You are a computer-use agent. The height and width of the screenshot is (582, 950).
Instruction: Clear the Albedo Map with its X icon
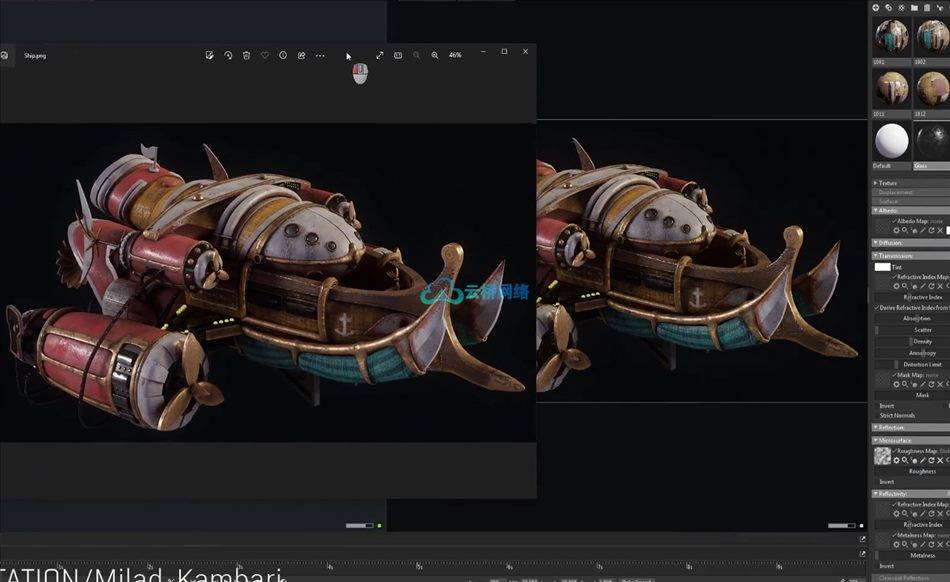(940, 231)
